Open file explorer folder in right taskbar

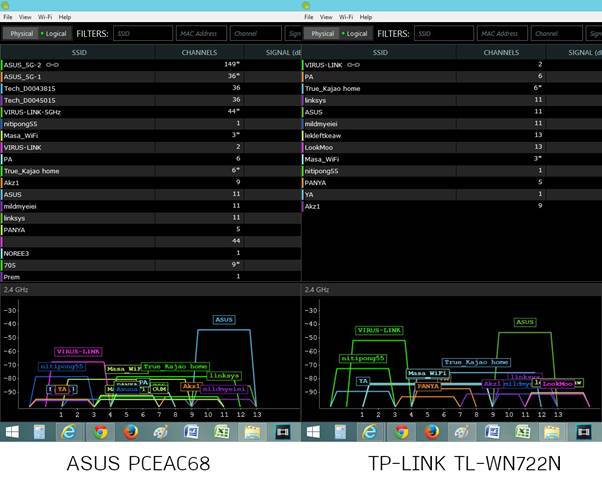tap(553, 432)
